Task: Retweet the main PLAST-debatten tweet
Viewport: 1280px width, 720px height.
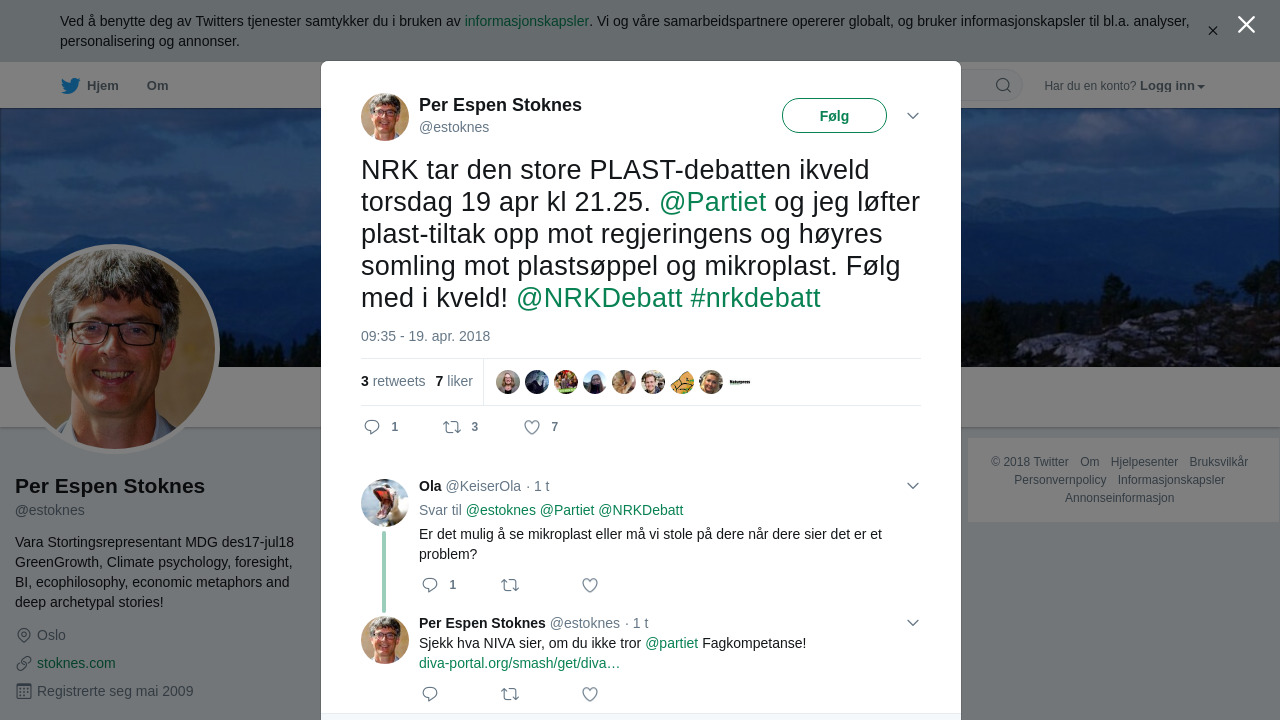Action: 452,427
